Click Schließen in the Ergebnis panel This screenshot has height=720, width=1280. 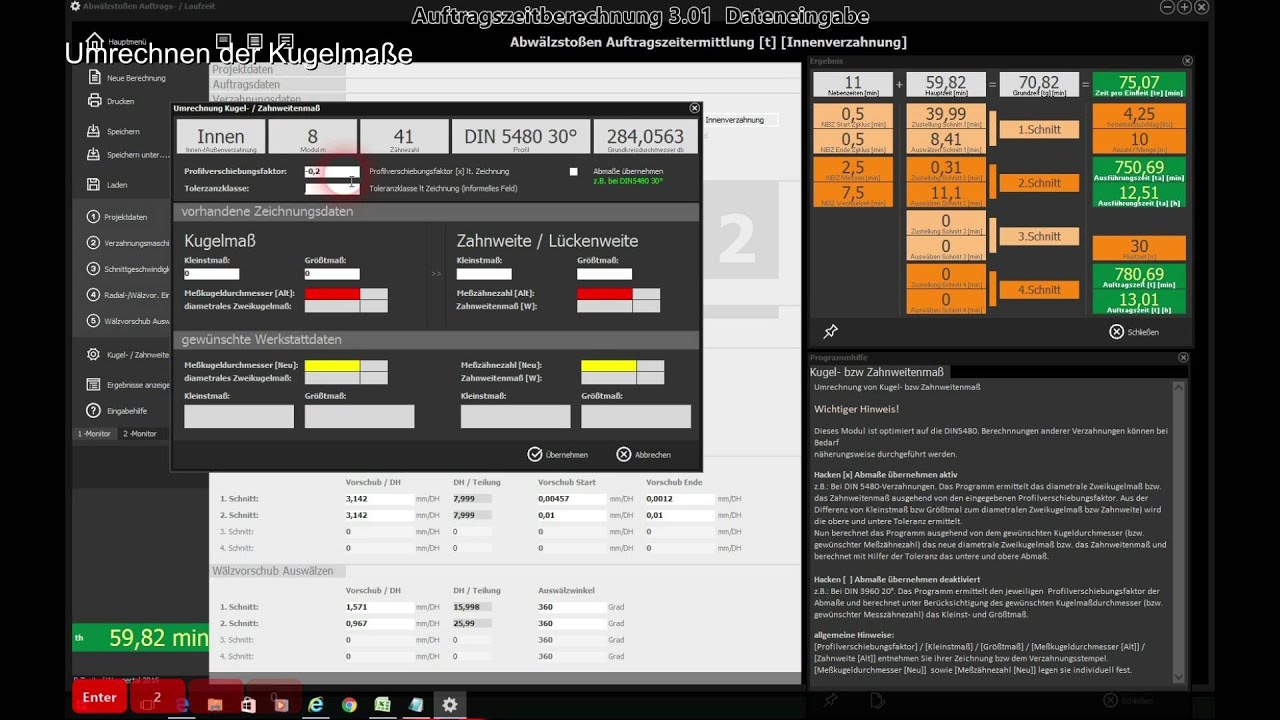1134,332
